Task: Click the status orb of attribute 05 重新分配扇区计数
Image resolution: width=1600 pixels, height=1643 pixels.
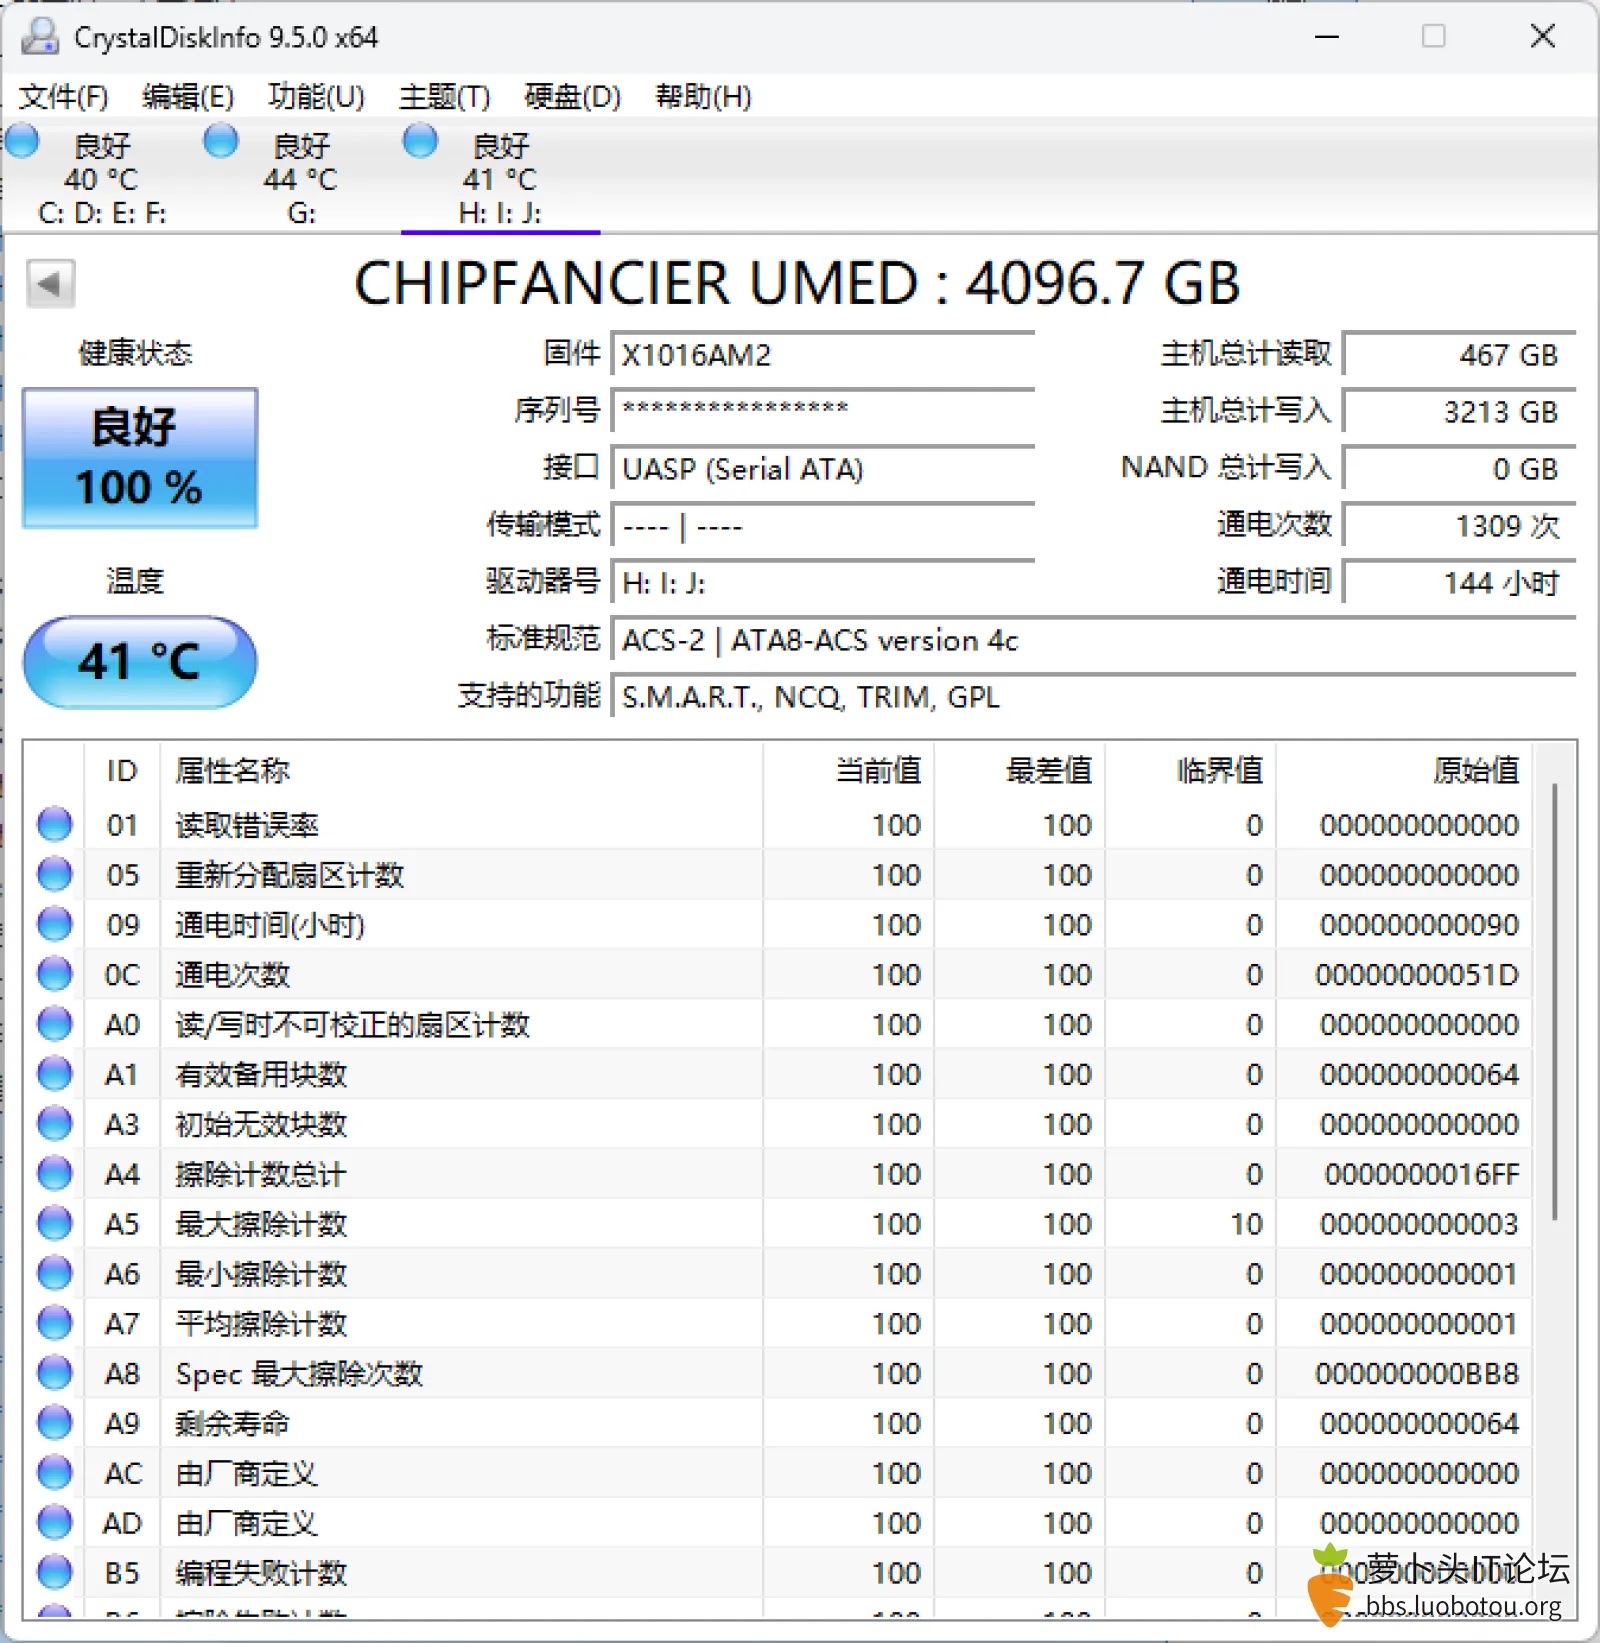Action: tap(55, 875)
